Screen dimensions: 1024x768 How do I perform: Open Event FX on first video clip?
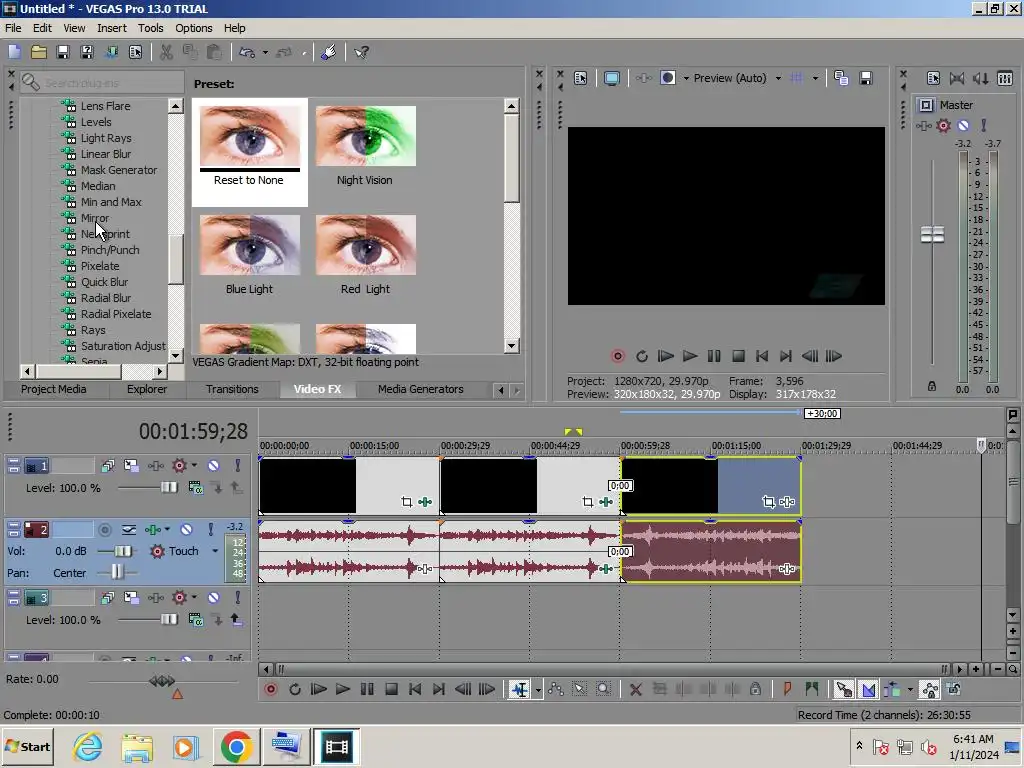(x=424, y=502)
